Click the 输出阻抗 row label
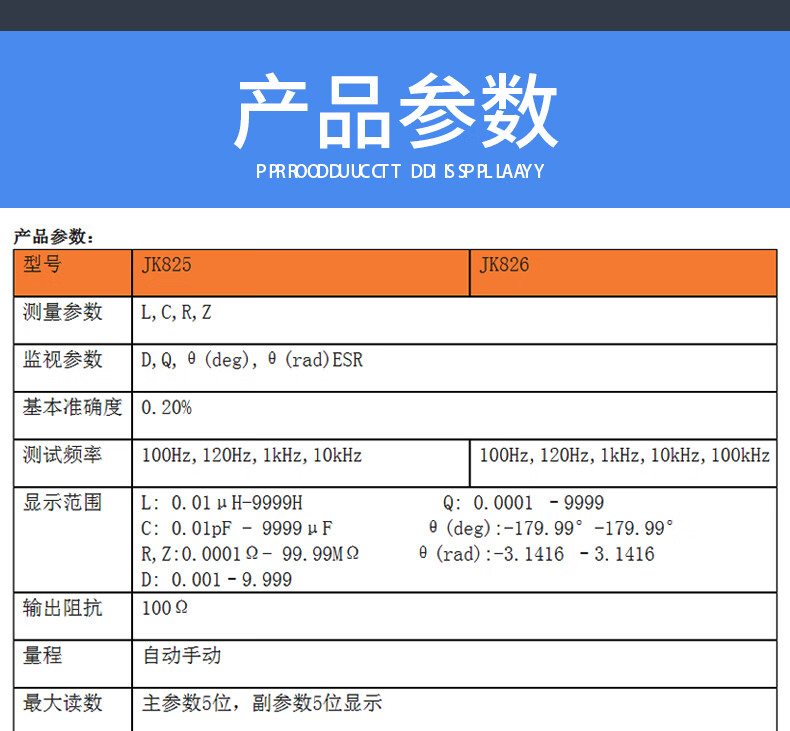790x731 pixels. pyautogui.click(x=62, y=608)
